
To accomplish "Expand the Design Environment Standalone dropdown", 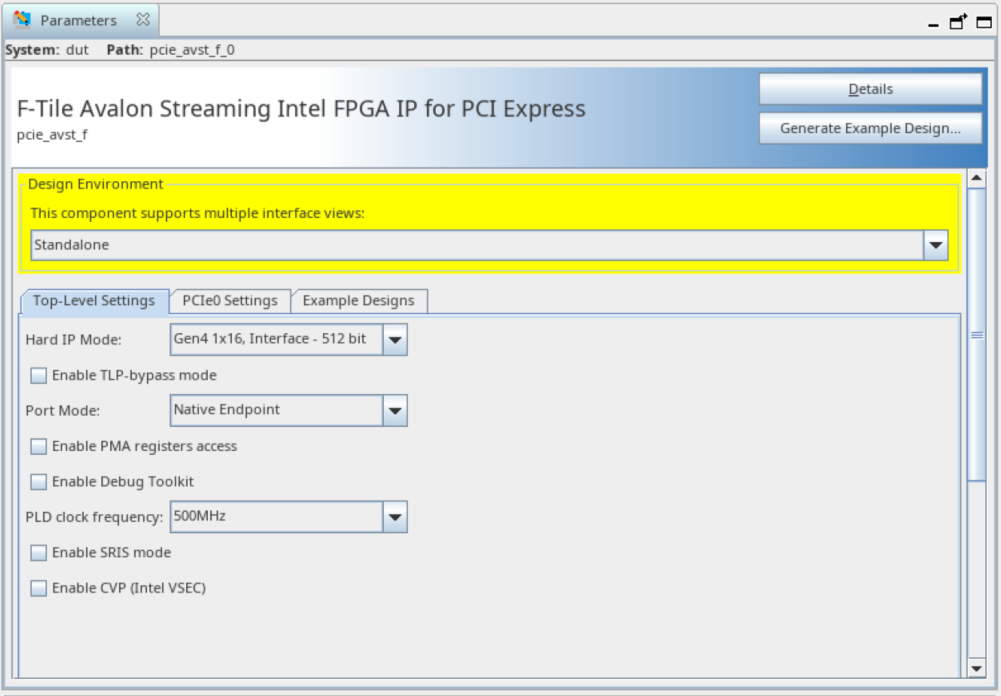I will [936, 245].
